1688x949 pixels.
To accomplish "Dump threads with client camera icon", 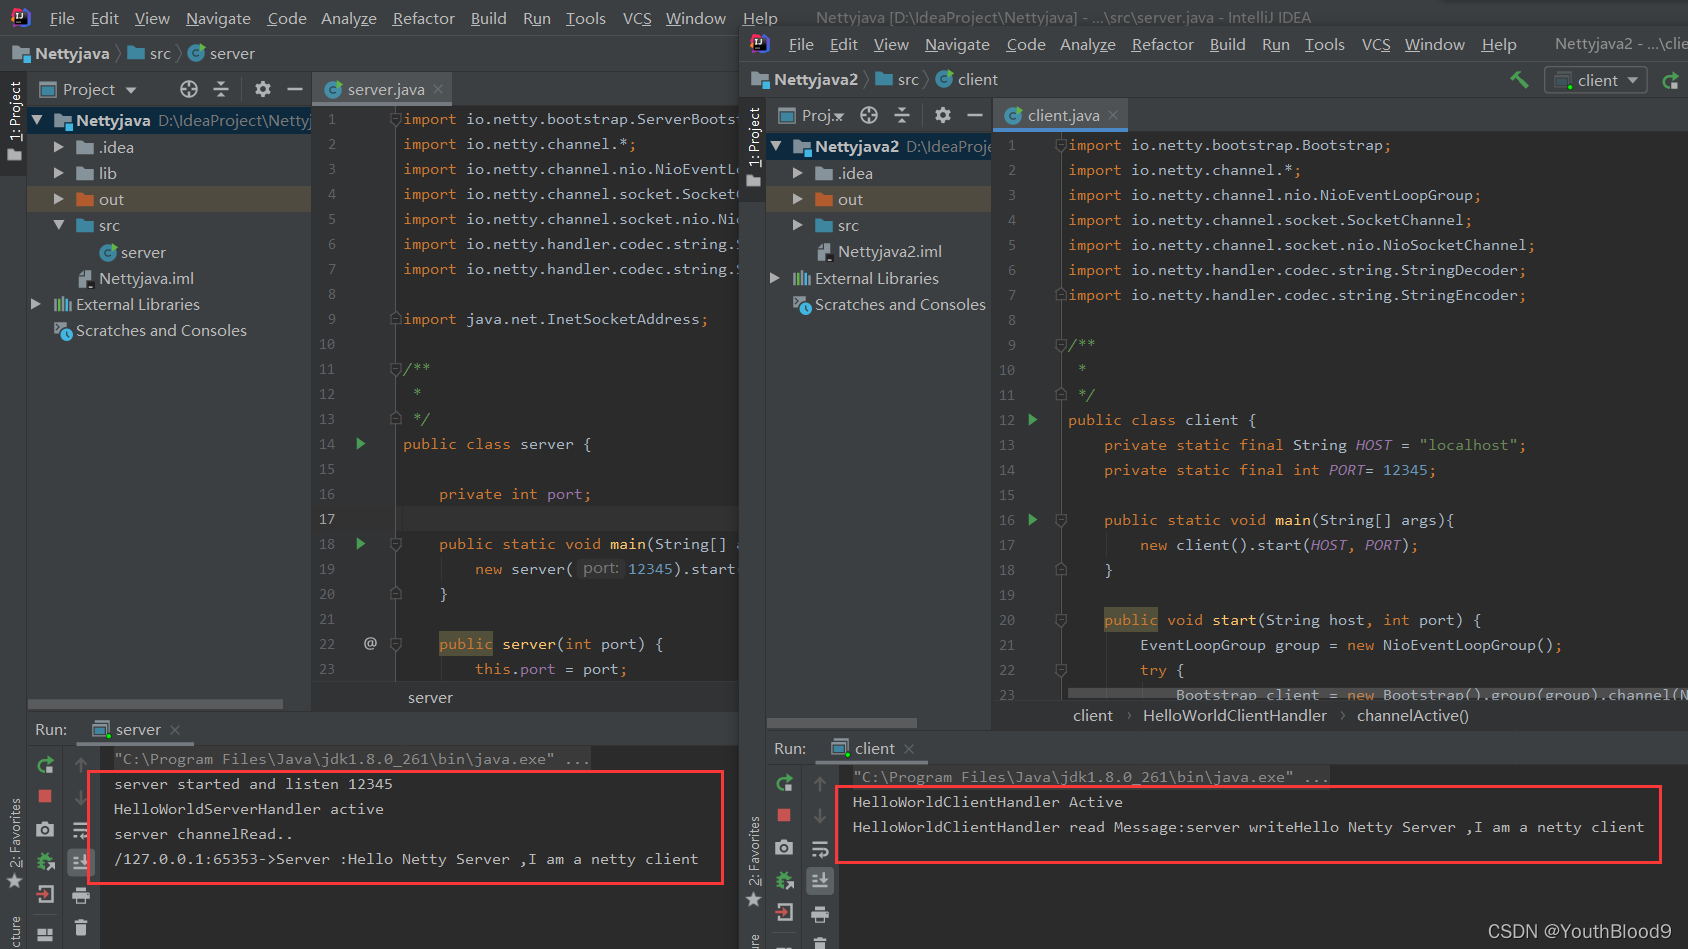I will tap(784, 848).
